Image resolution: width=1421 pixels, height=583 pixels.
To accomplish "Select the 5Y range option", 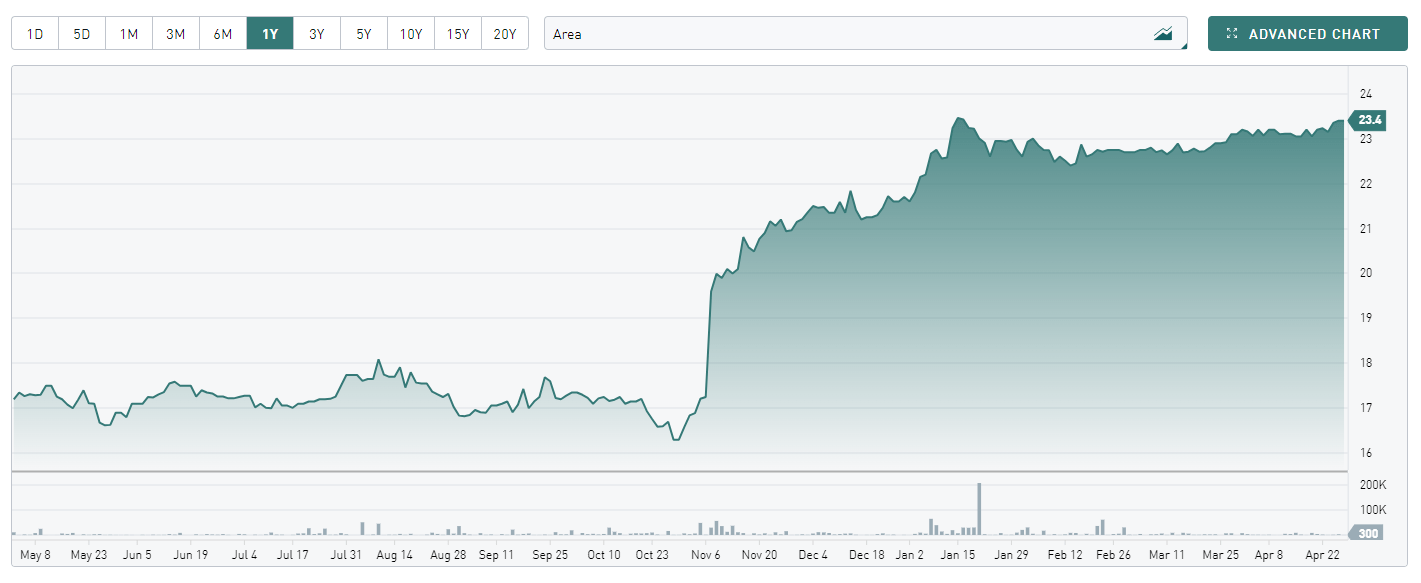I will coord(363,33).
